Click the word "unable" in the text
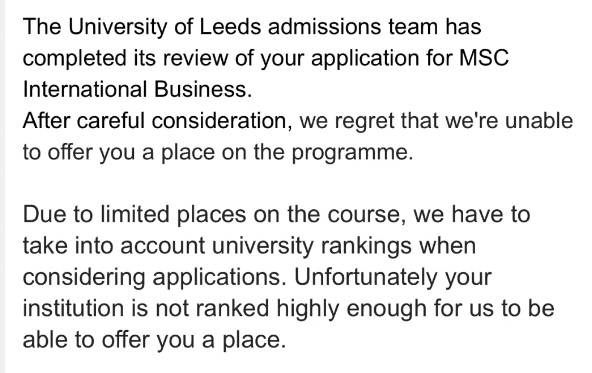 pyautogui.click(x=539, y=121)
